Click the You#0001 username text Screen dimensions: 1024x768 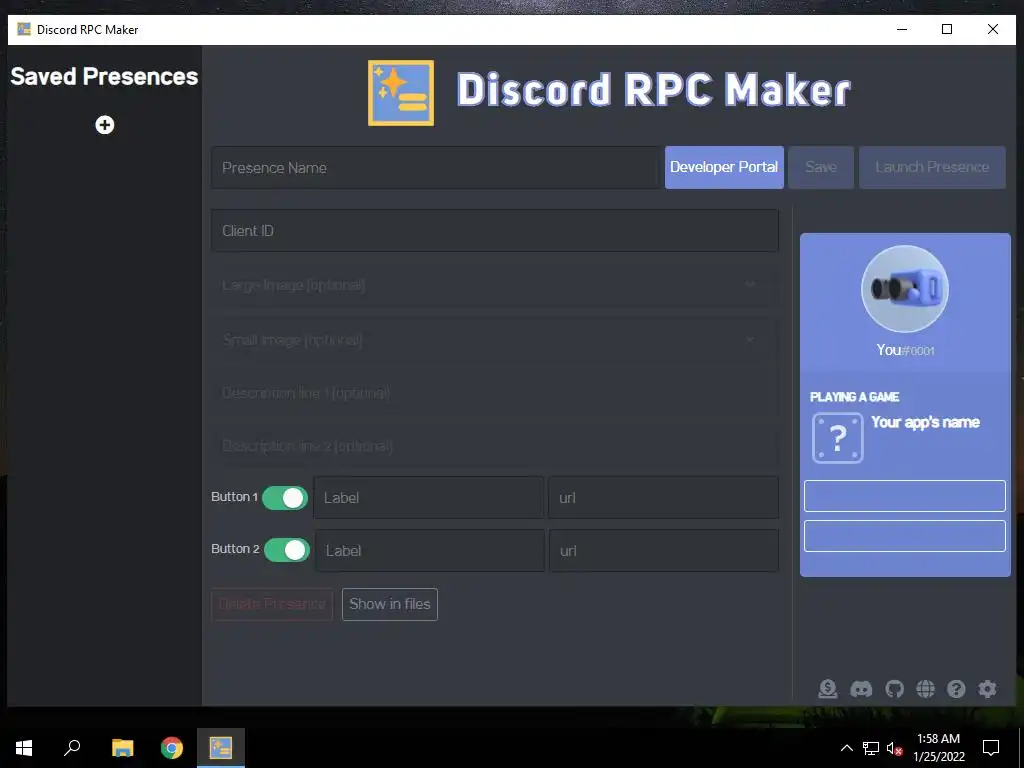905,350
